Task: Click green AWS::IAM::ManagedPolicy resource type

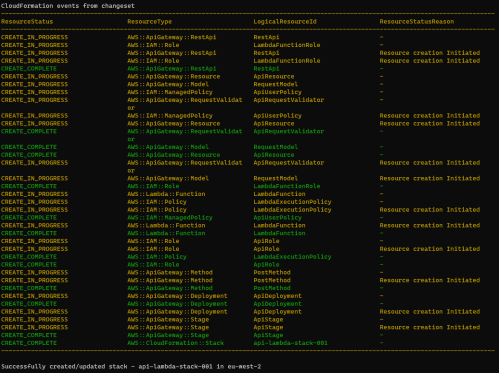Action: coord(170,218)
